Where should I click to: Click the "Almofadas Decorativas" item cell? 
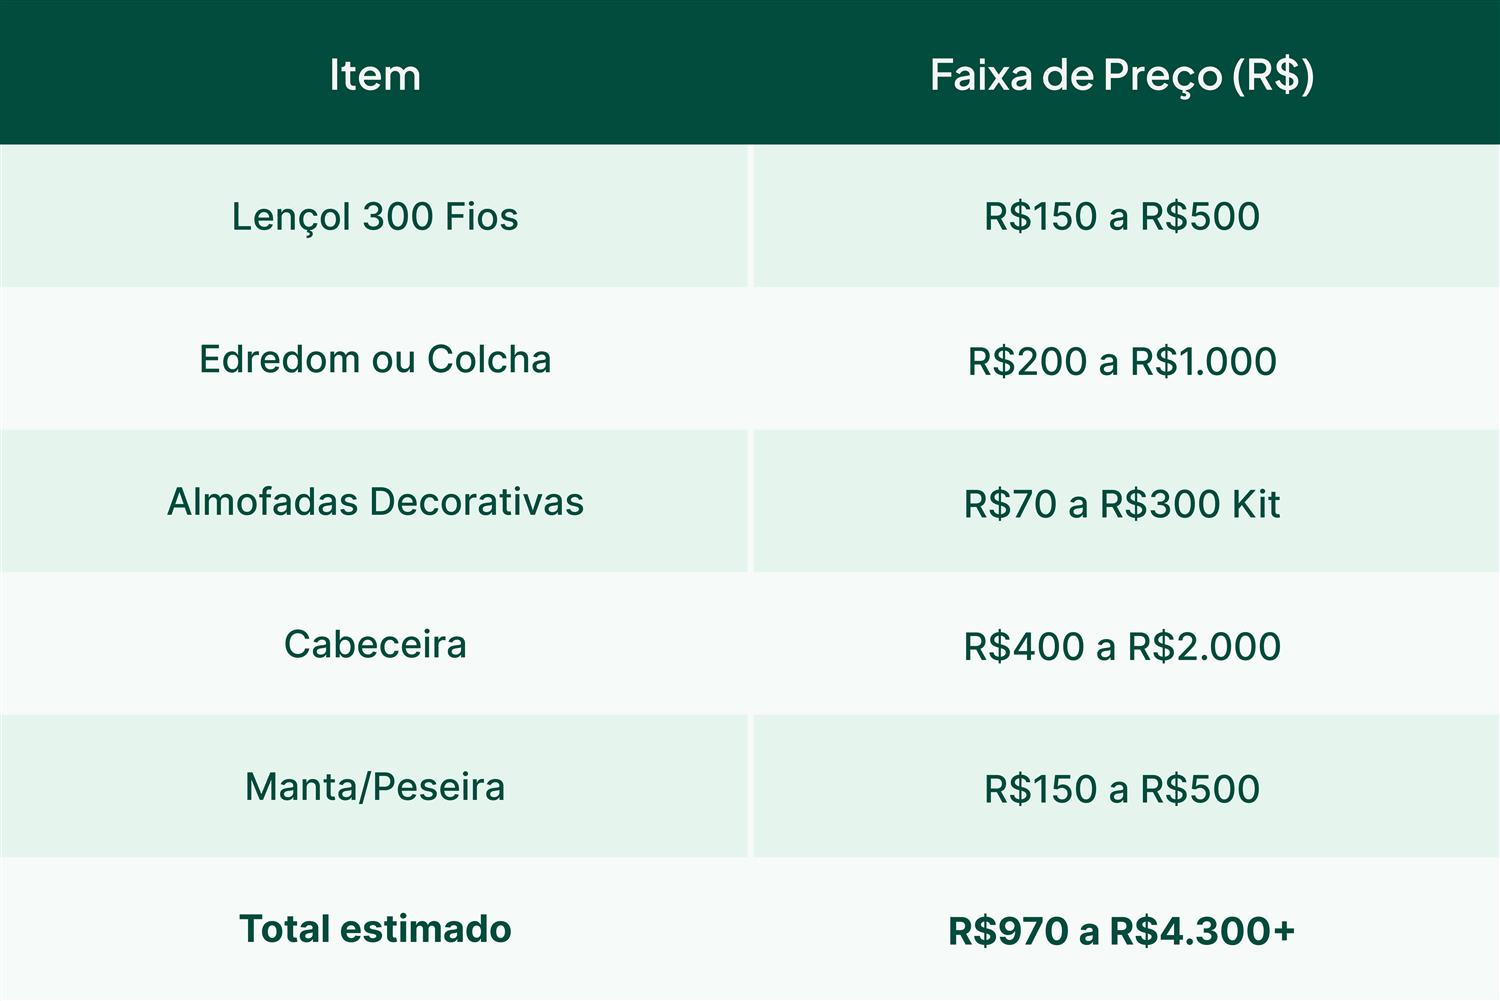375,502
